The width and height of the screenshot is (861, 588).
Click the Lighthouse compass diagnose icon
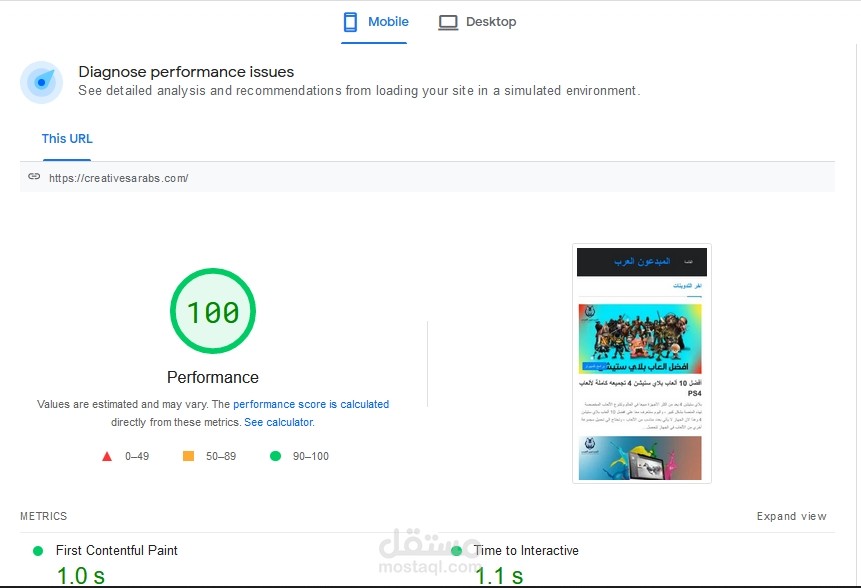tap(41, 82)
